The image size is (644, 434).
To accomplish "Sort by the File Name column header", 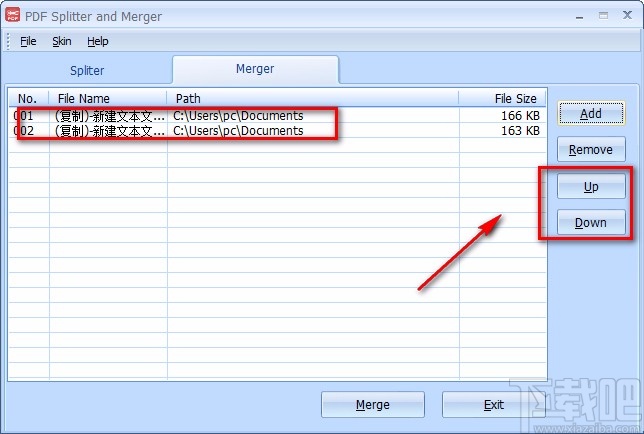I will tap(108, 99).
